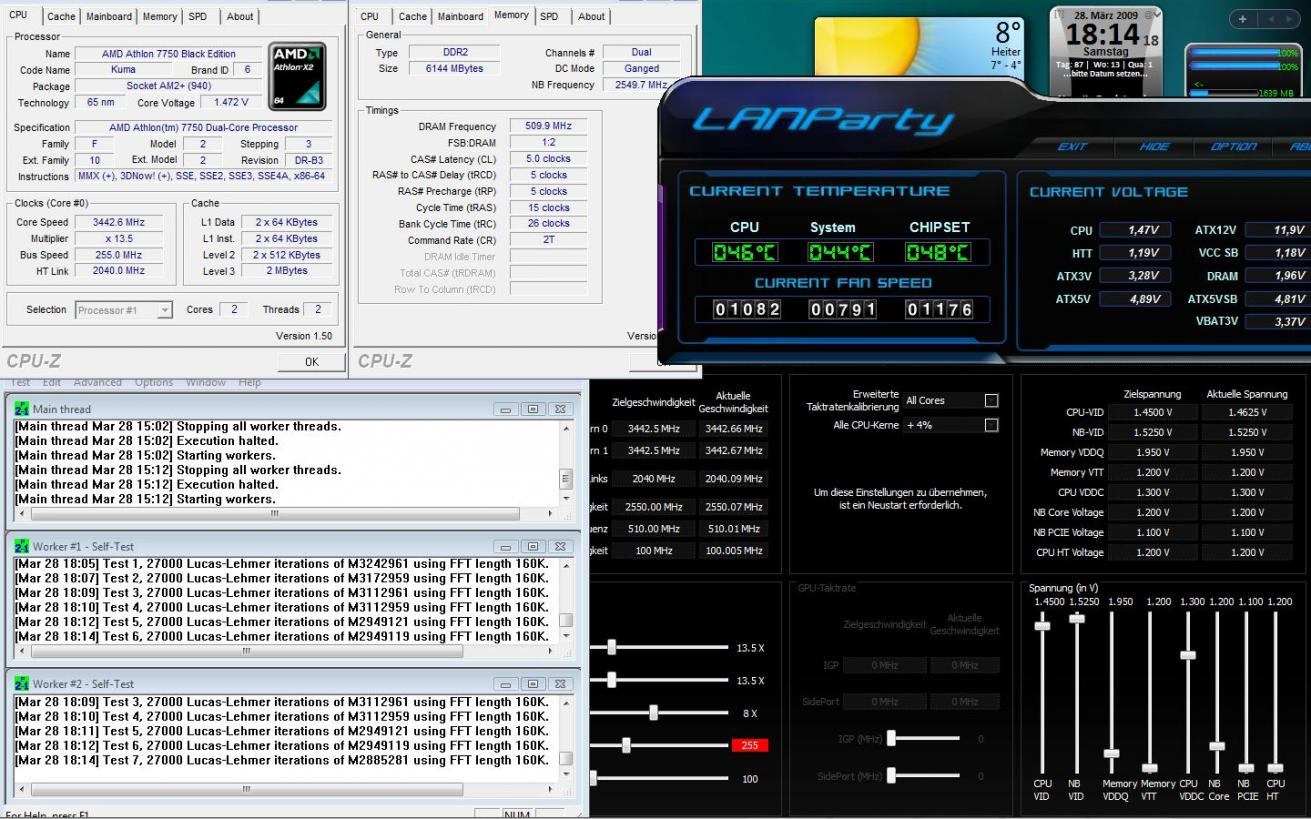This screenshot has height=819, width=1311.
Task: Open Mainboard tab in CPU-Z processor window
Action: click(x=109, y=16)
